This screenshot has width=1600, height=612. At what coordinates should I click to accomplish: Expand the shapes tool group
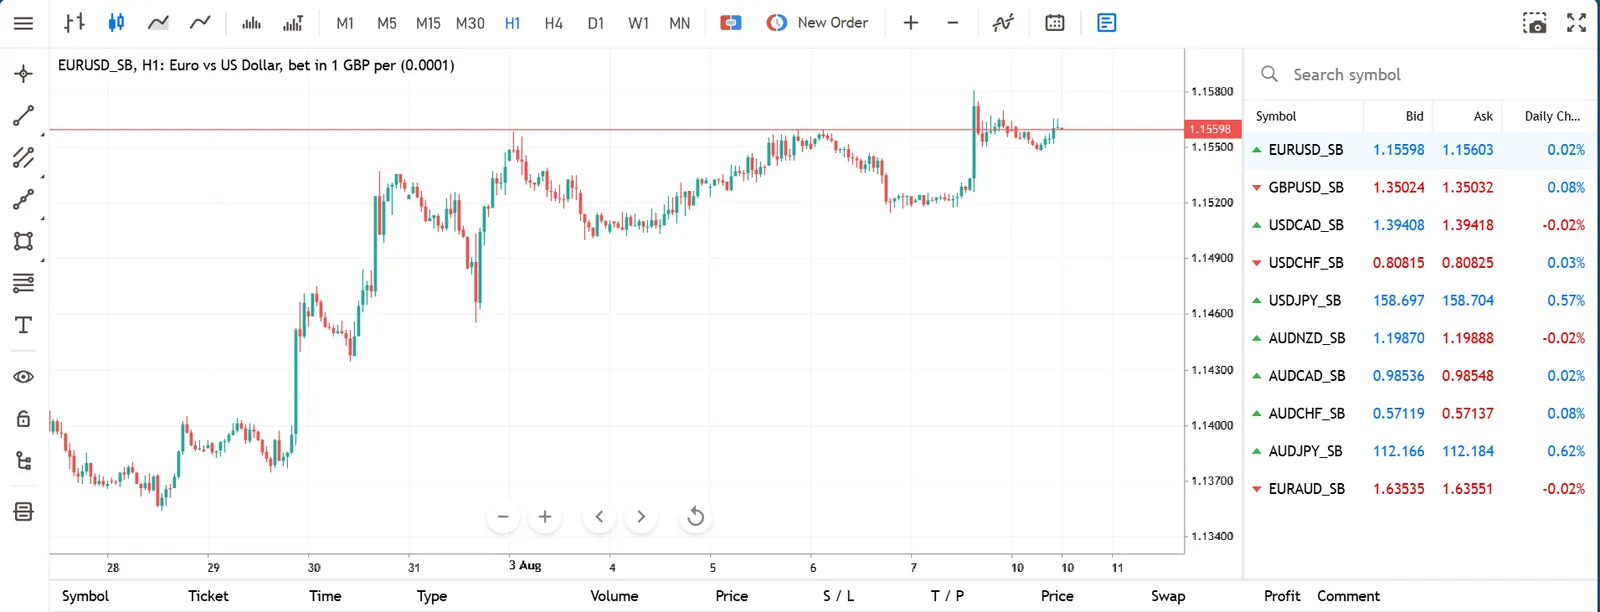pyautogui.click(x=24, y=241)
